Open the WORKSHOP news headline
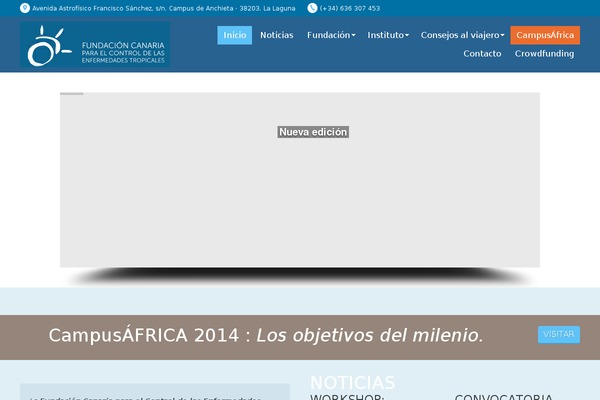Viewport: 600px width, 400px height. [347, 397]
